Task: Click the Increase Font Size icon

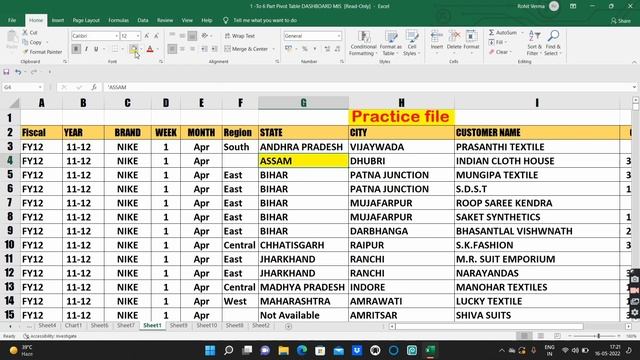Action: pyautogui.click(x=147, y=36)
